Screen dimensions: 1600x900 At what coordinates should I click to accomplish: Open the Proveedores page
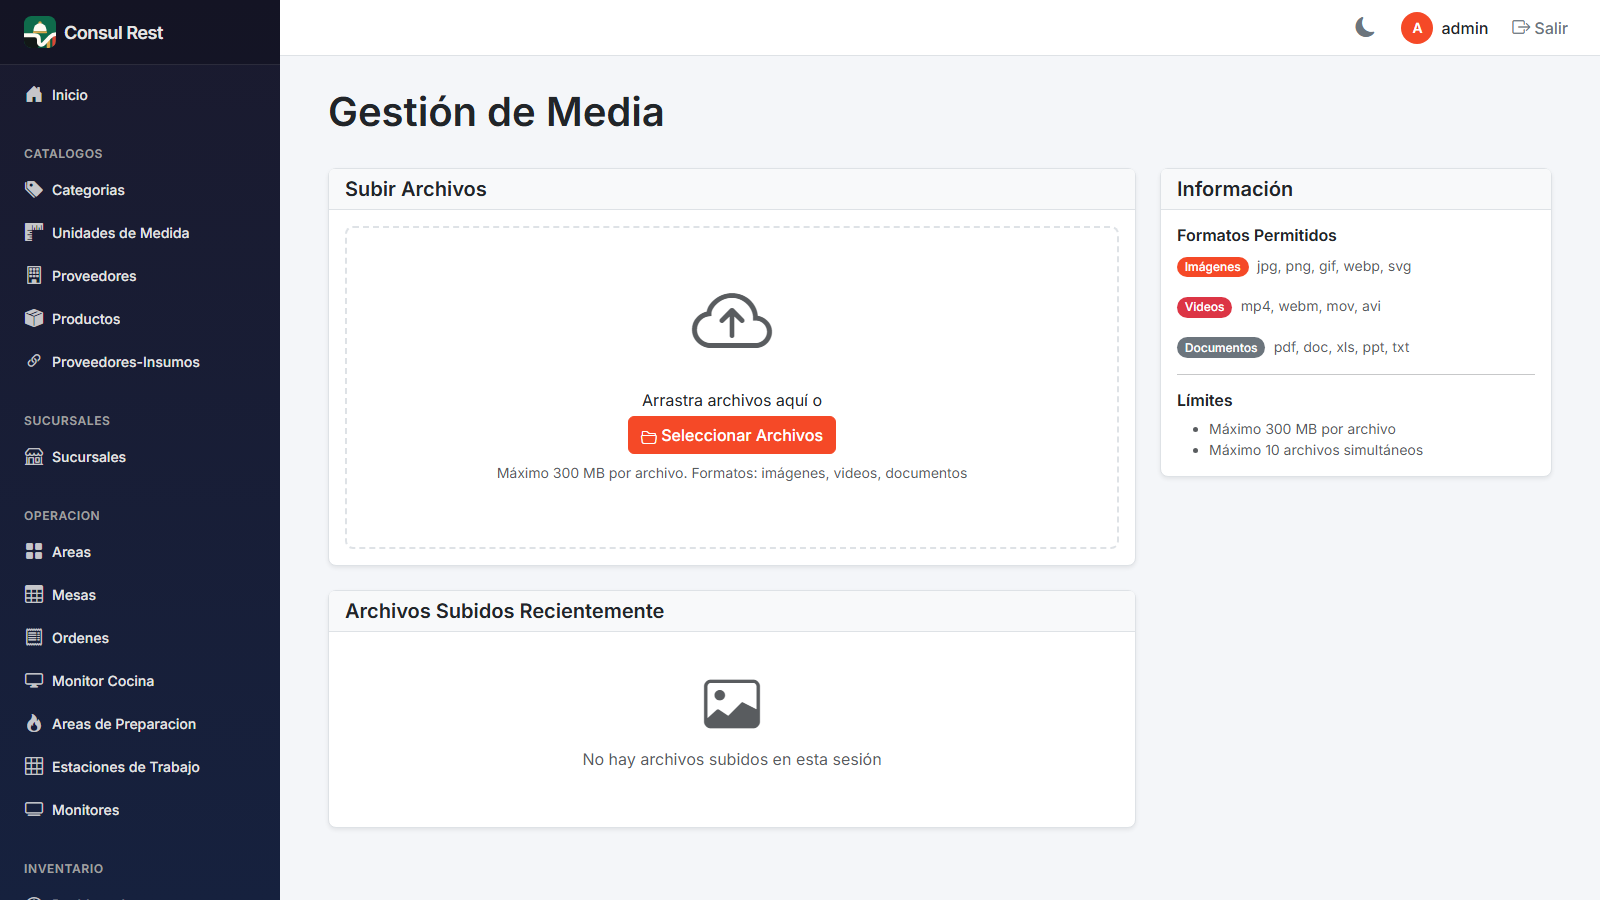[x=140, y=276]
